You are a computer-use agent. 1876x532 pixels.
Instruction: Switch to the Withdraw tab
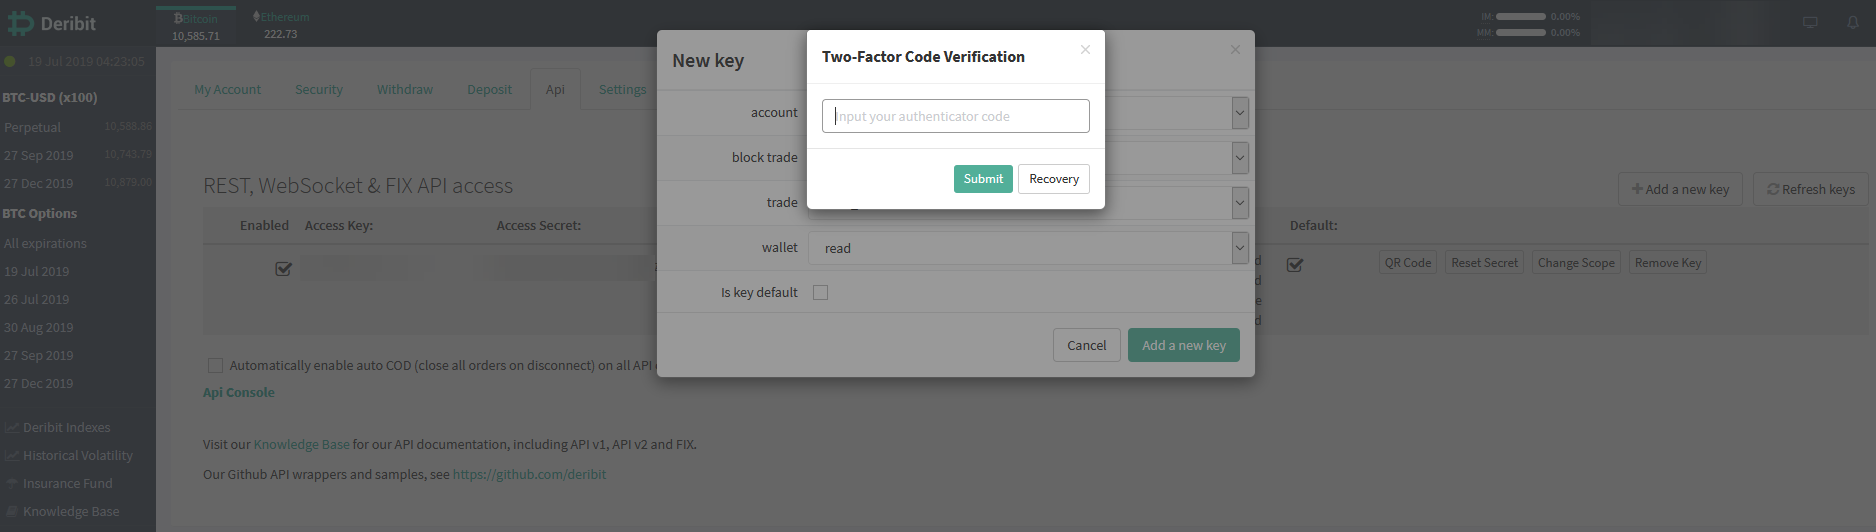(404, 89)
